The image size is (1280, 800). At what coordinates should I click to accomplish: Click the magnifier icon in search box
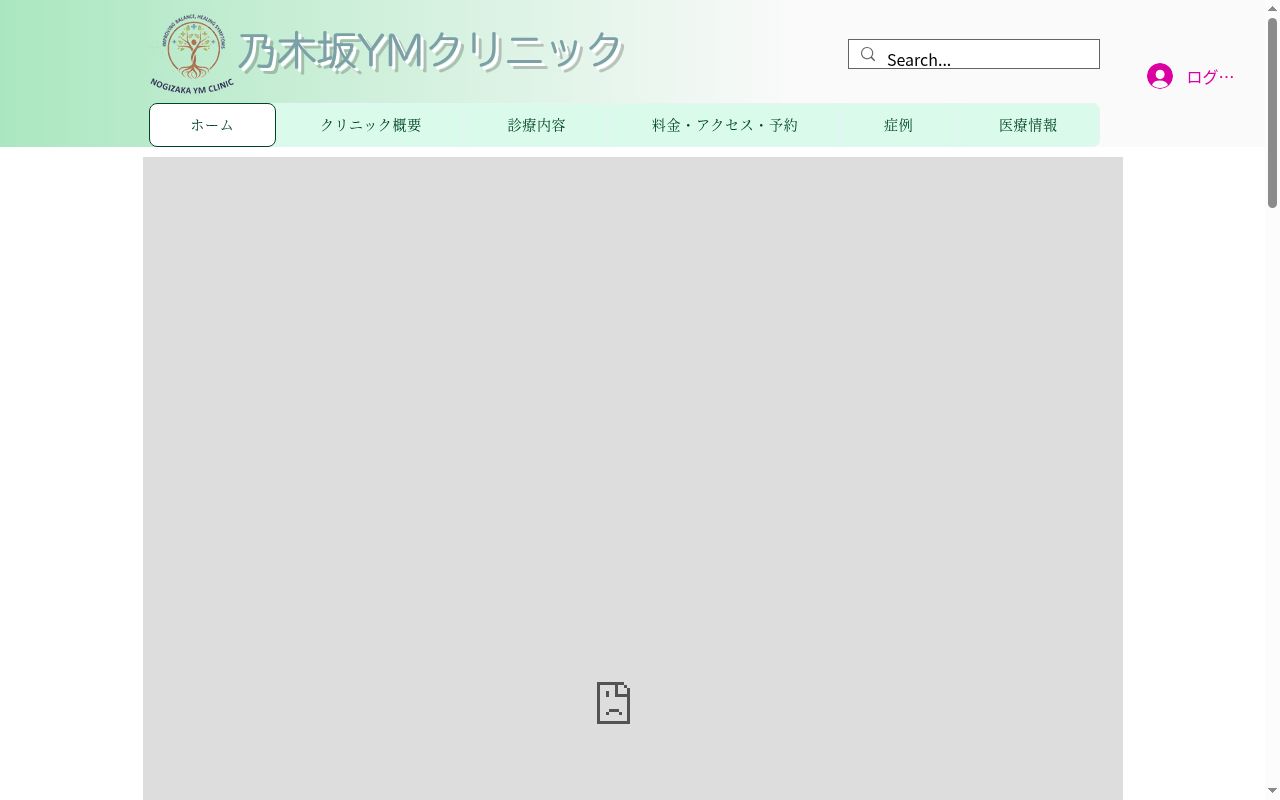(868, 54)
